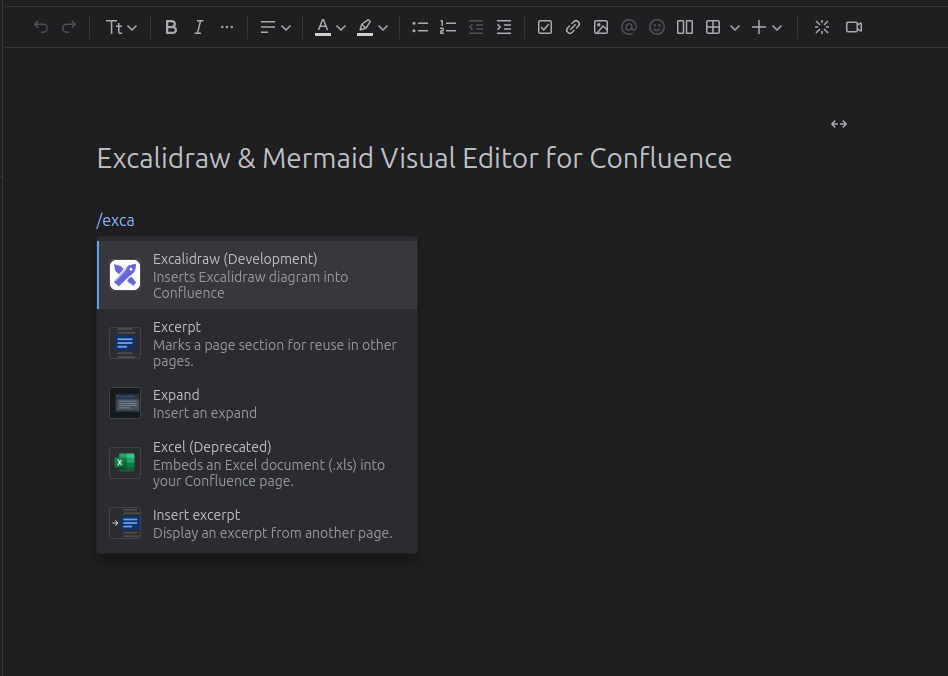The height and width of the screenshot is (676, 948).
Task: Click the green Excel icon
Action: coord(125,463)
